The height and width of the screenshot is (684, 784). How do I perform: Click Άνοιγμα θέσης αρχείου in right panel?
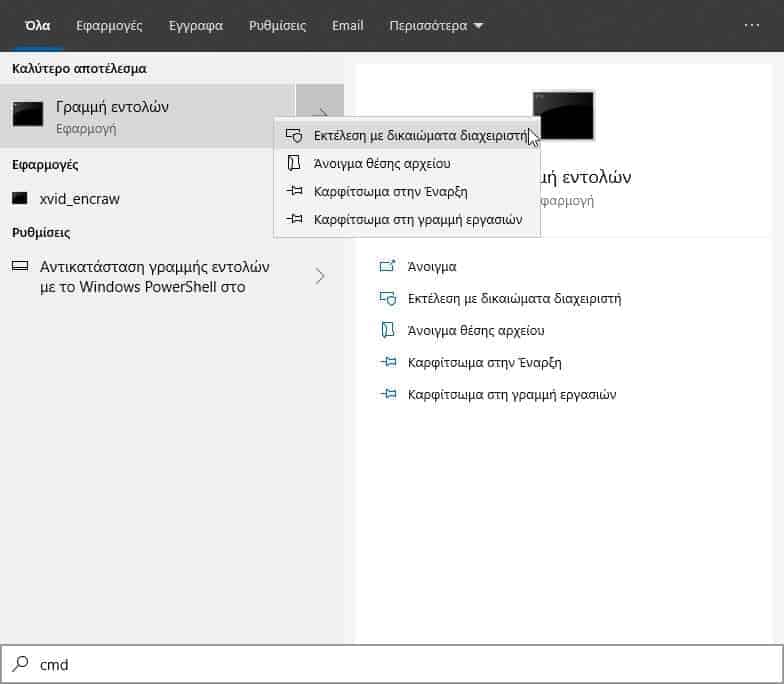(476, 330)
